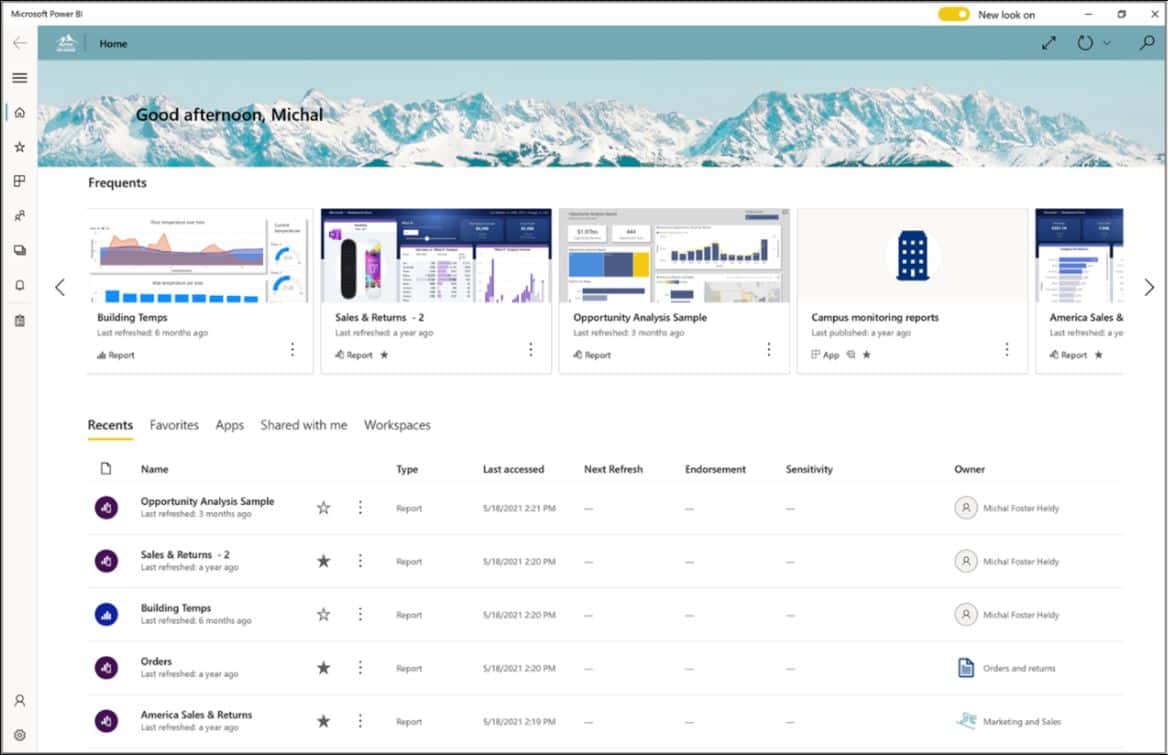Sort by the Name column header
The width and height of the screenshot is (1168, 755).
coord(154,469)
